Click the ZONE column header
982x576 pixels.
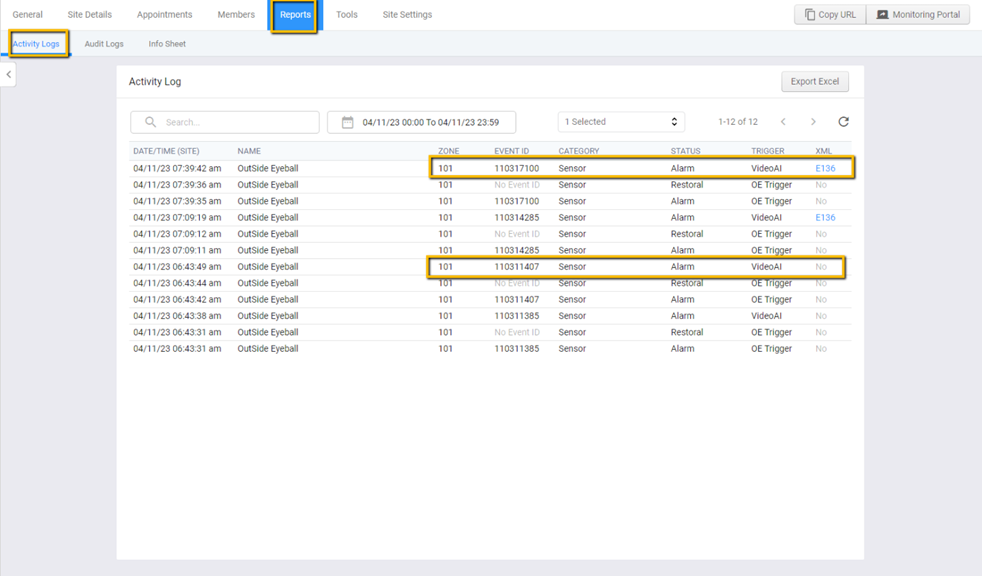pos(448,151)
